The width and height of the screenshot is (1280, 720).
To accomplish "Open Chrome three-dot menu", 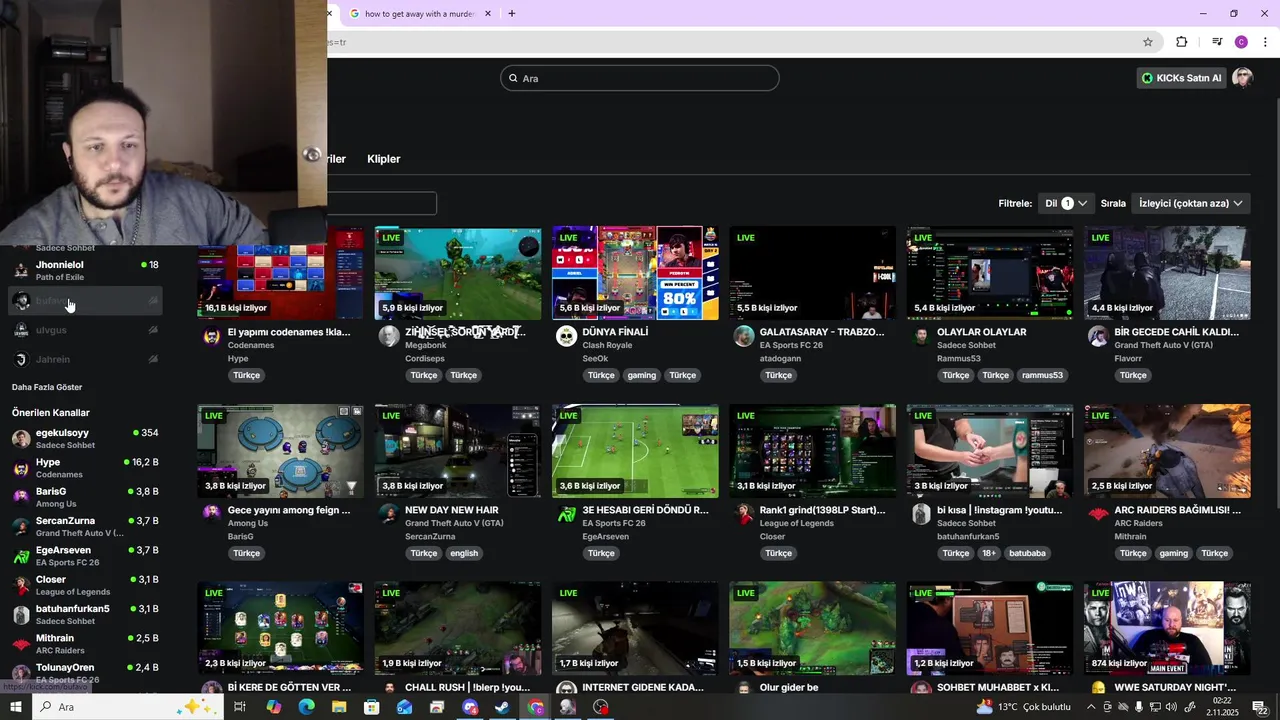I will (1265, 42).
